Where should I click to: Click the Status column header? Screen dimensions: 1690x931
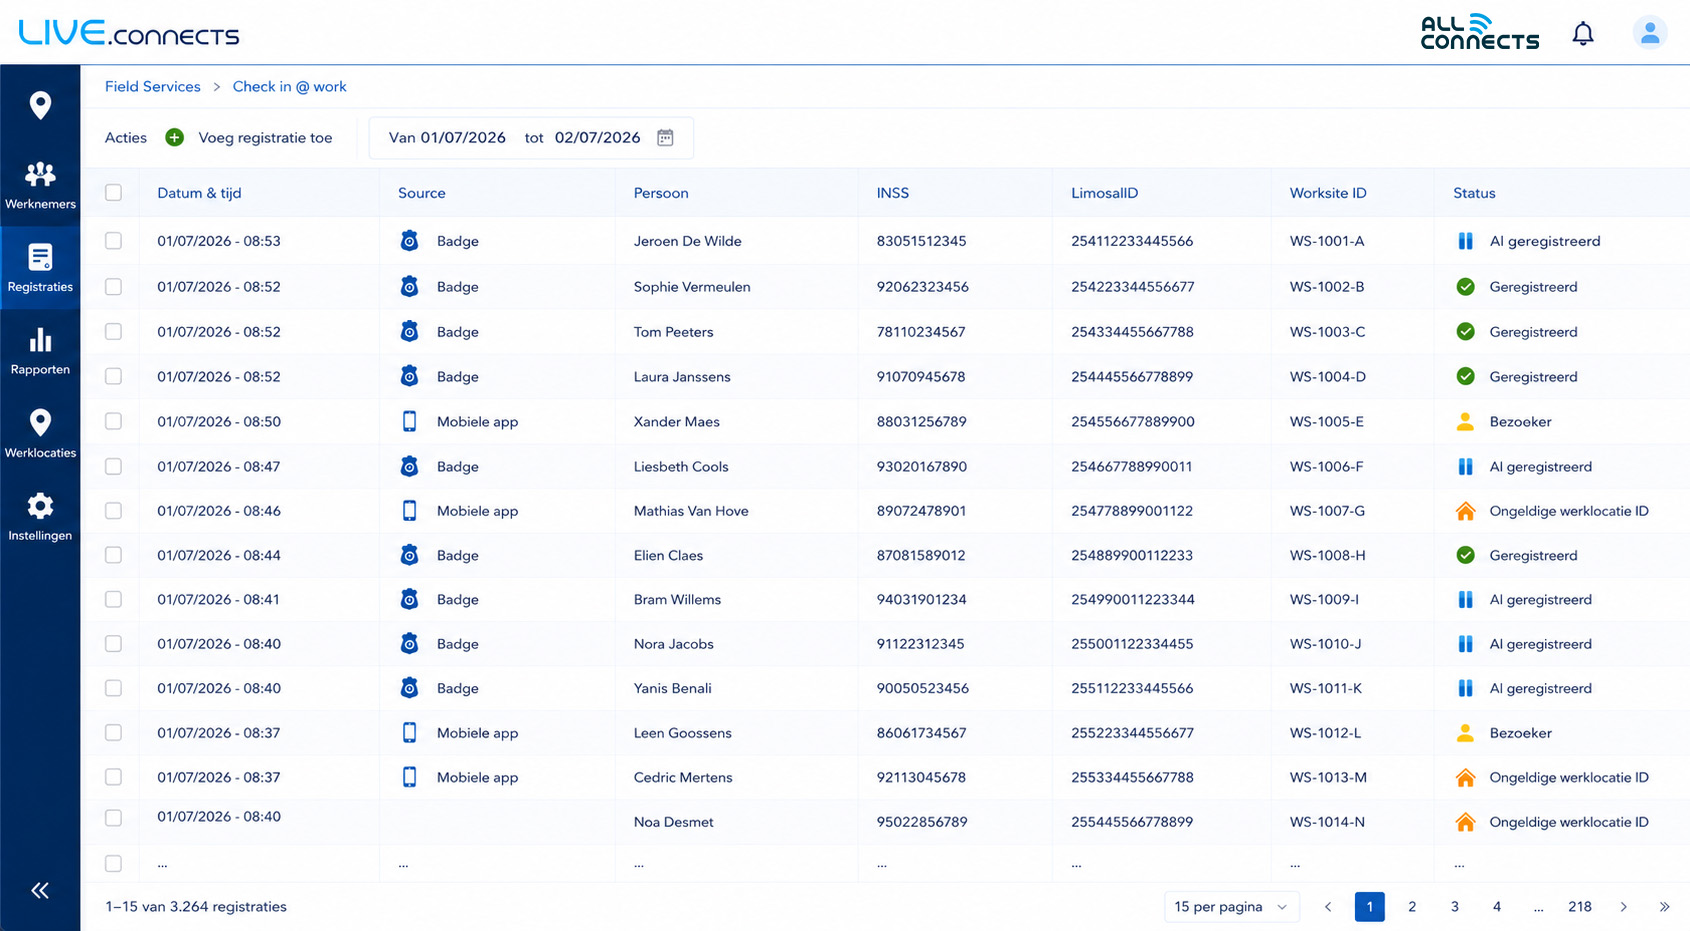[1474, 193]
